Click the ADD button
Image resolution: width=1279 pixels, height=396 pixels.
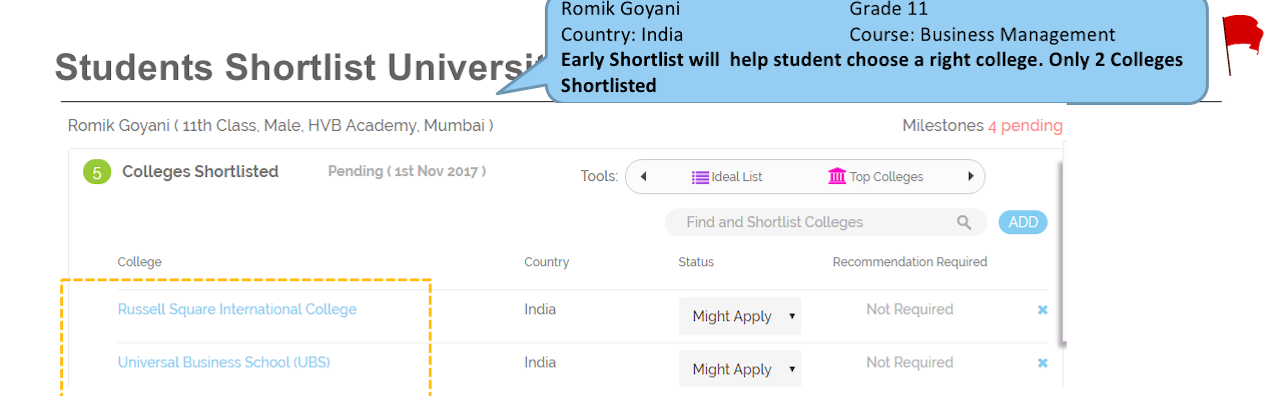pyautogui.click(x=1023, y=222)
